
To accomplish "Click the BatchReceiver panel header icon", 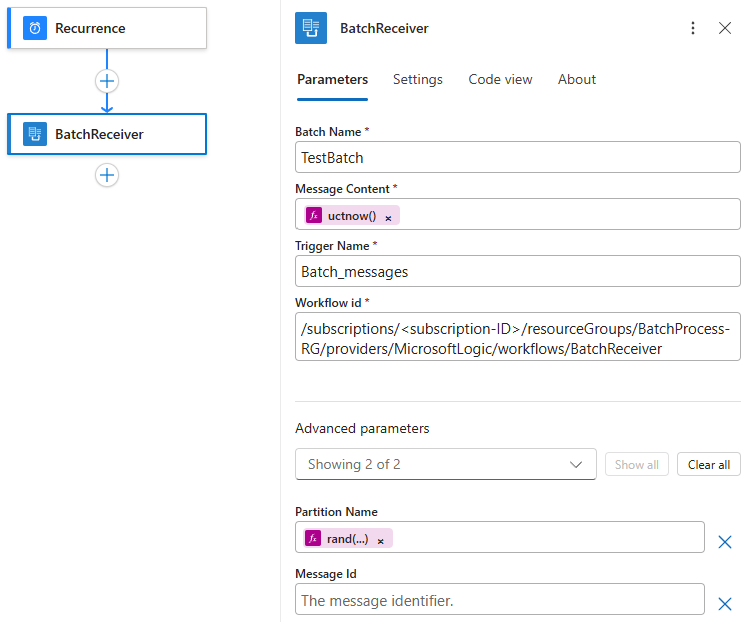I will 311,28.
